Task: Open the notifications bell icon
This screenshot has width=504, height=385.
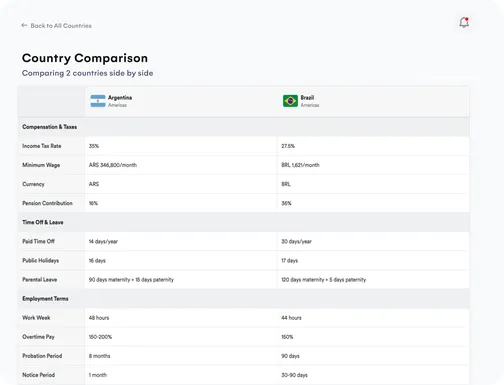Action: point(464,22)
